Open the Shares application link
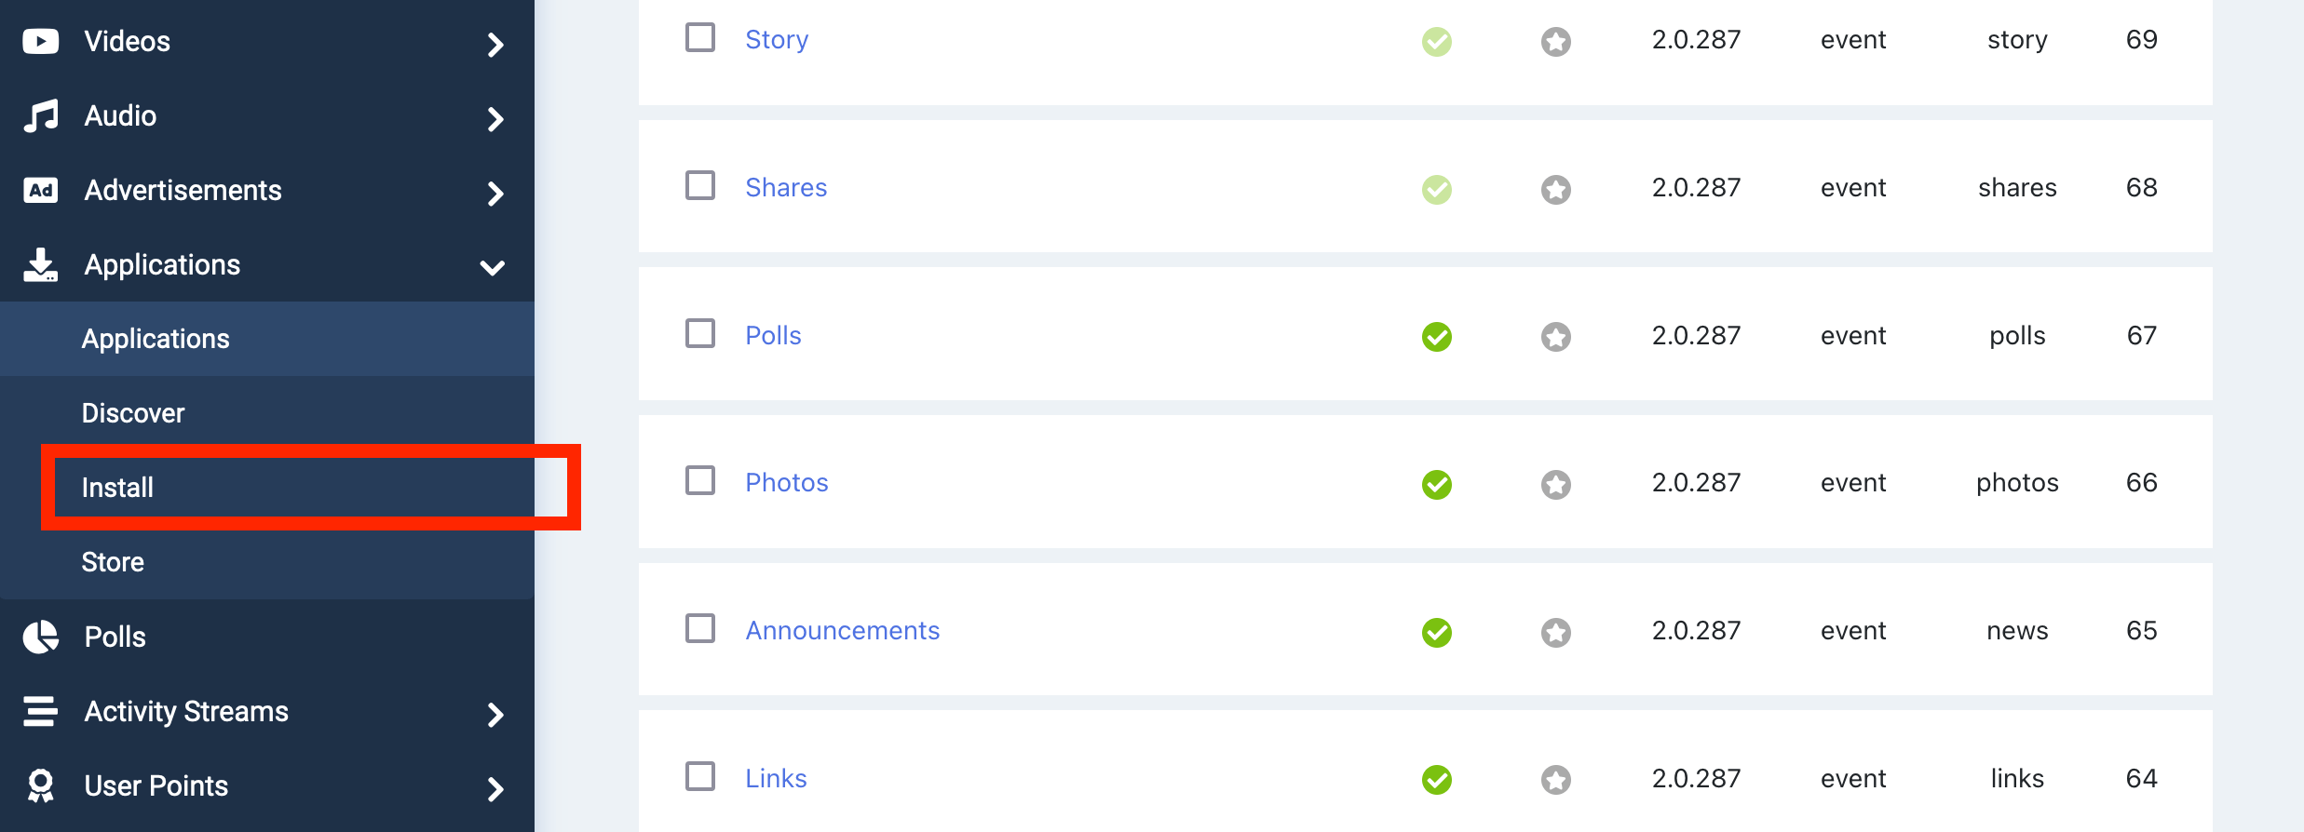Viewport: 2304px width, 832px height. tap(786, 187)
